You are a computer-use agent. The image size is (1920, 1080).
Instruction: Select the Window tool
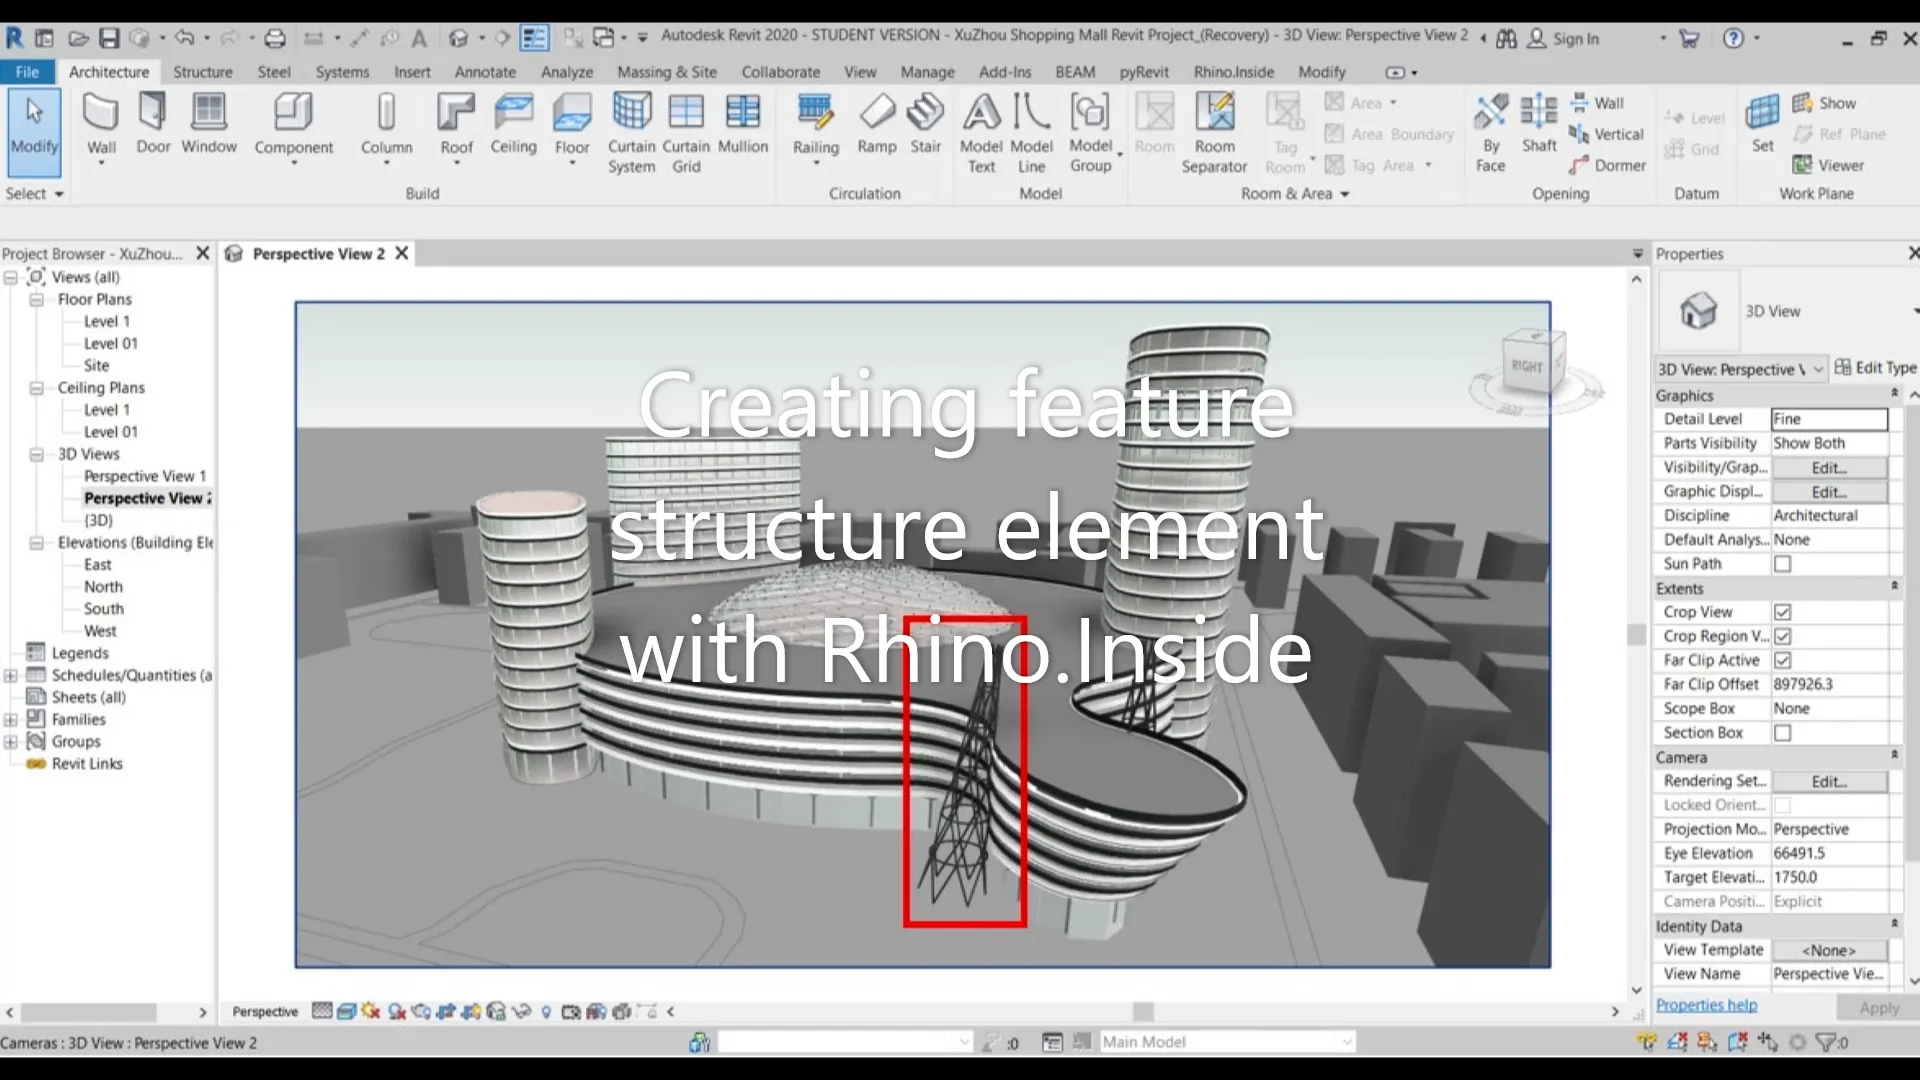209,125
